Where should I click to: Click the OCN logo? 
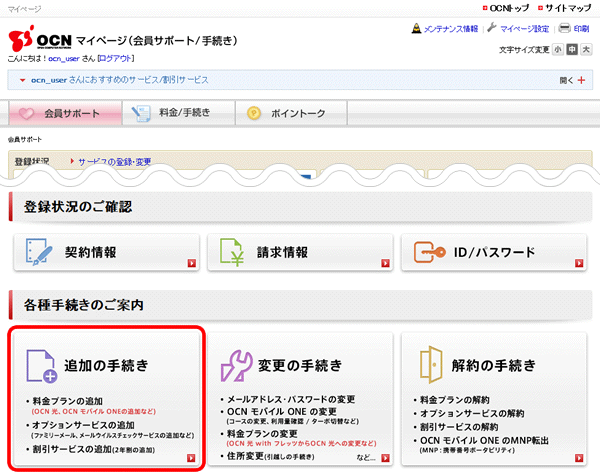[x=40, y=39]
